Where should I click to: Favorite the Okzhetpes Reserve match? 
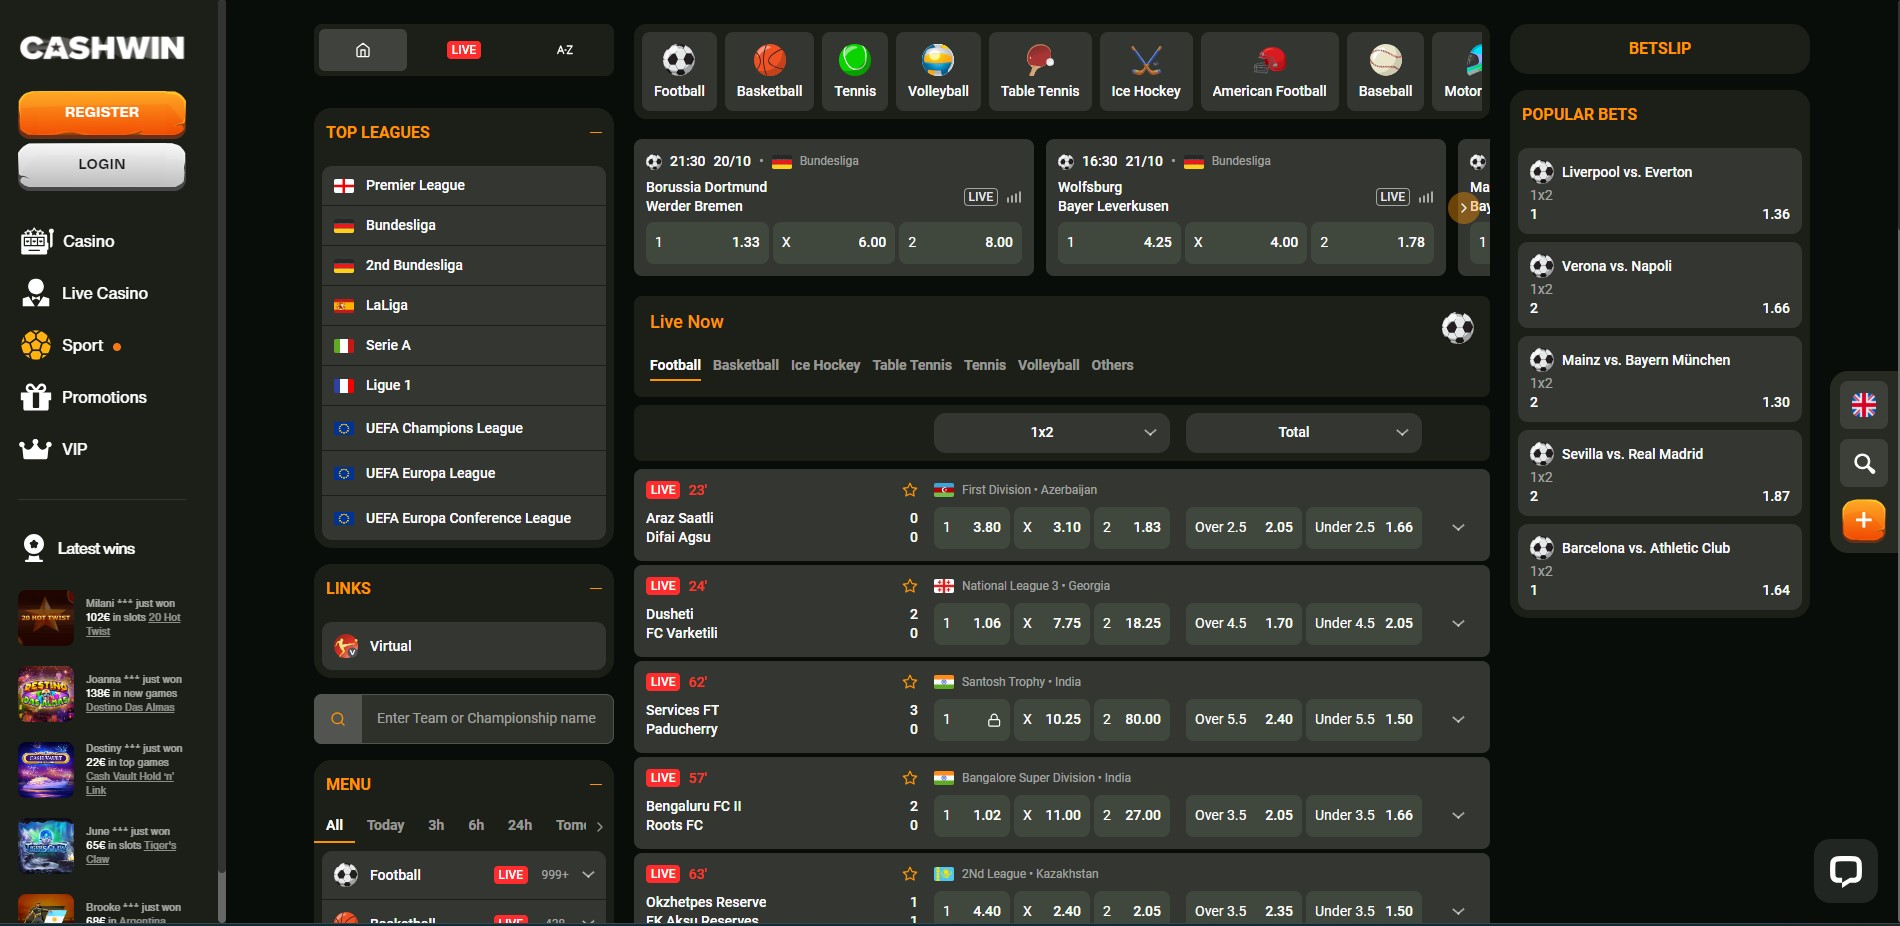click(x=910, y=874)
